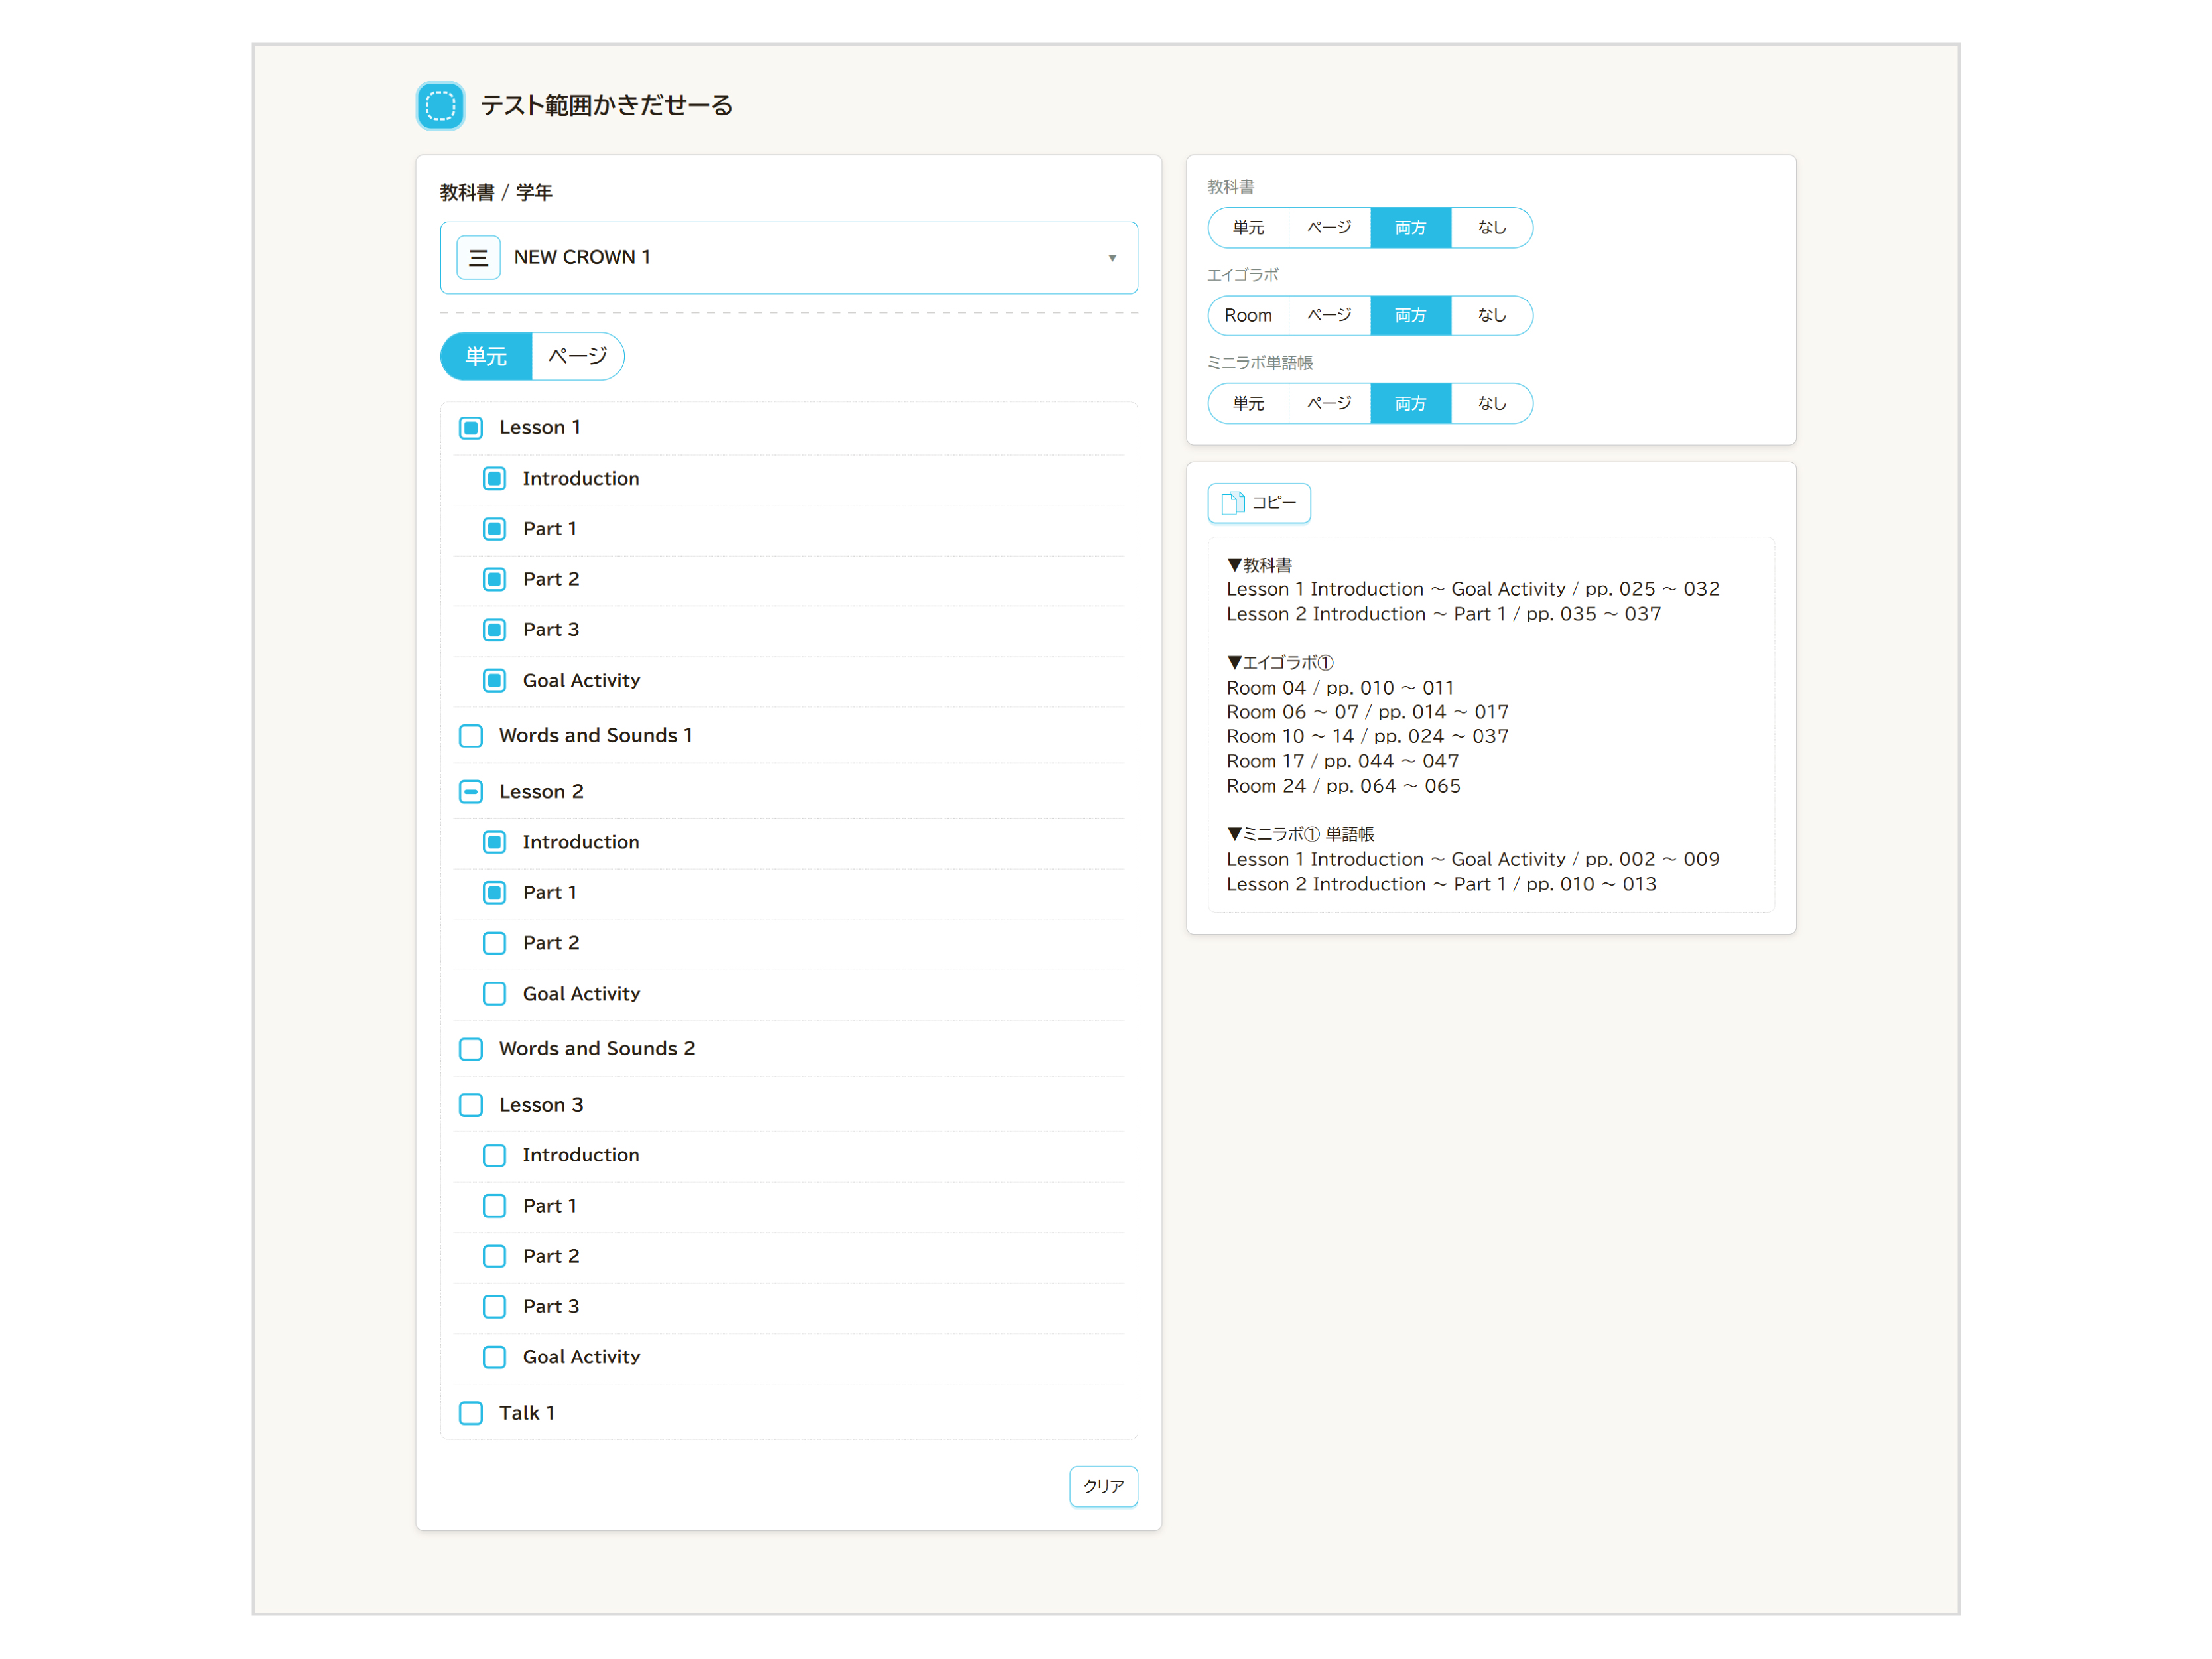Click the list icon in the textbook selector
This screenshot has height=1659, width=2212.
(x=478, y=258)
